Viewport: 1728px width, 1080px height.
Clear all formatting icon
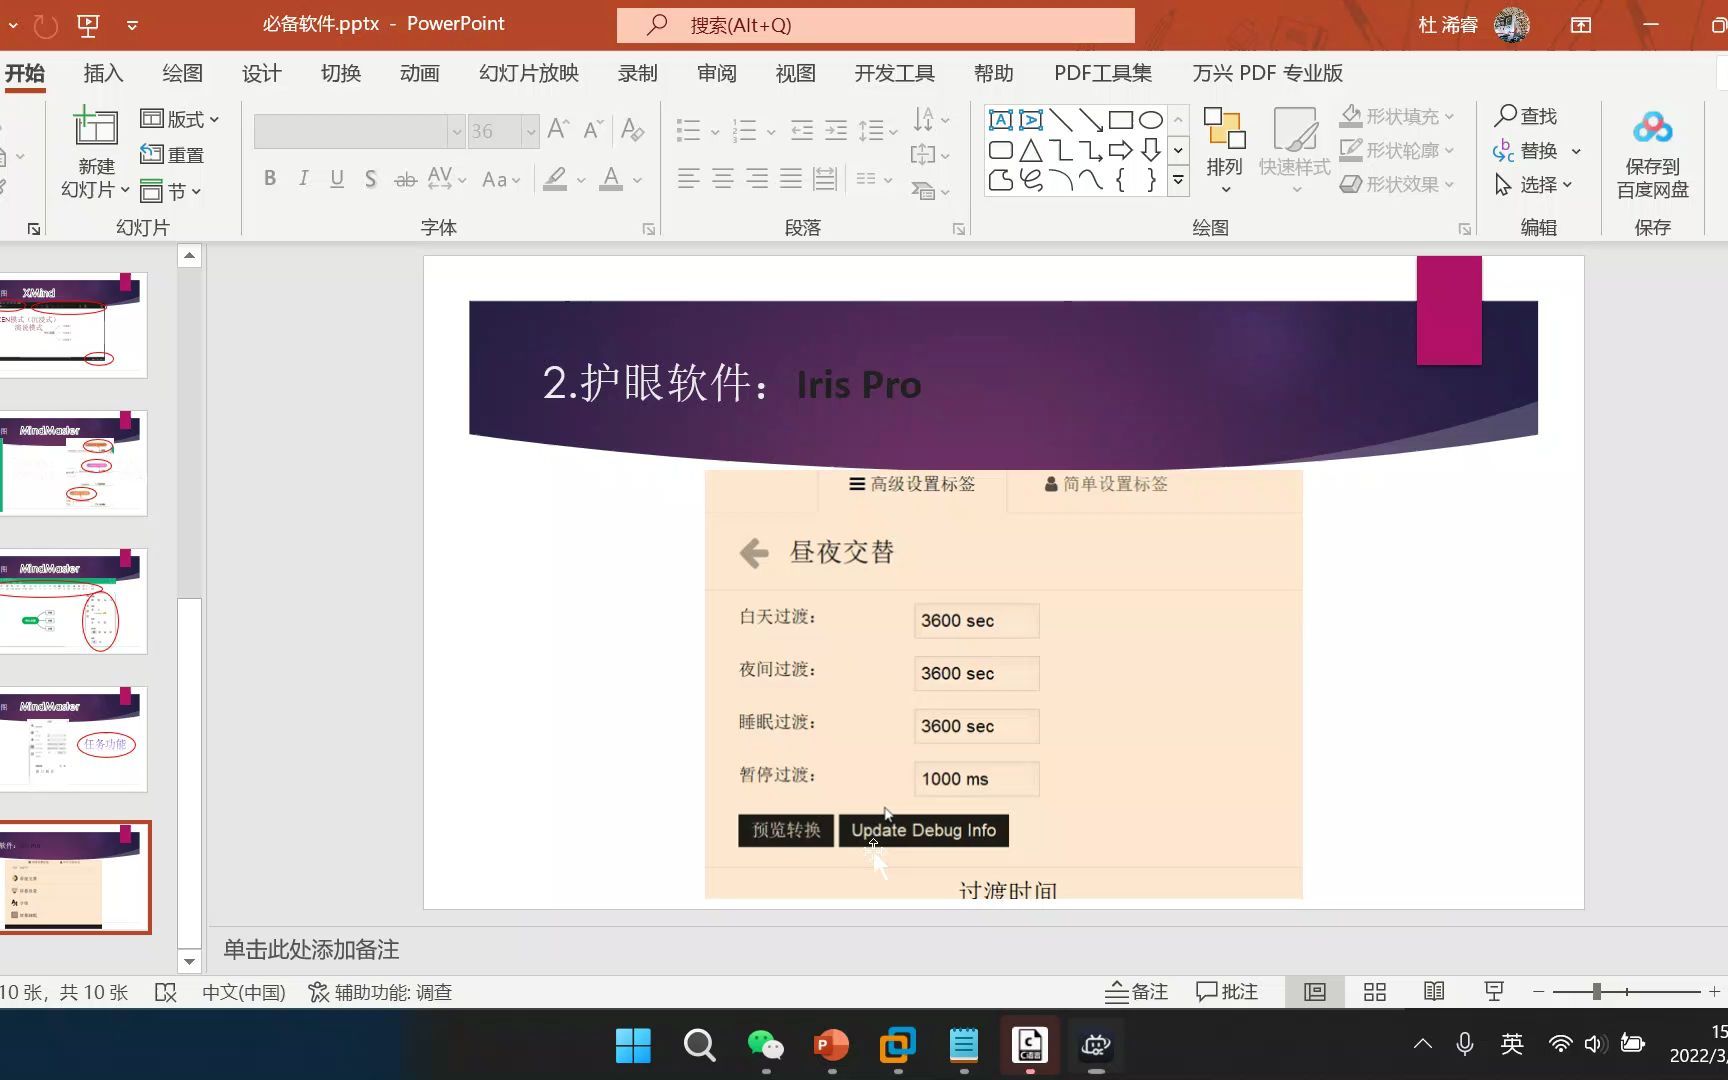(x=632, y=129)
